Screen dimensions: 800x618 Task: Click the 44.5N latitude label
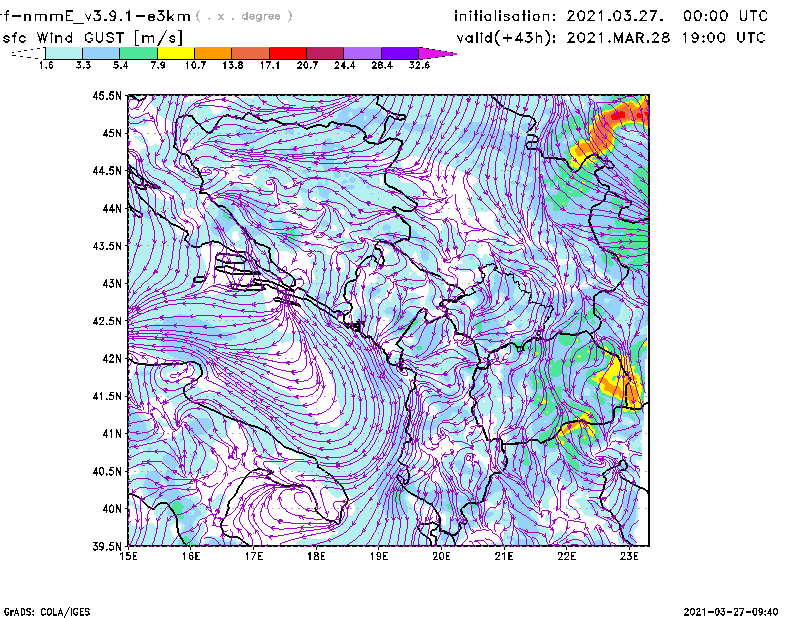tap(107, 170)
